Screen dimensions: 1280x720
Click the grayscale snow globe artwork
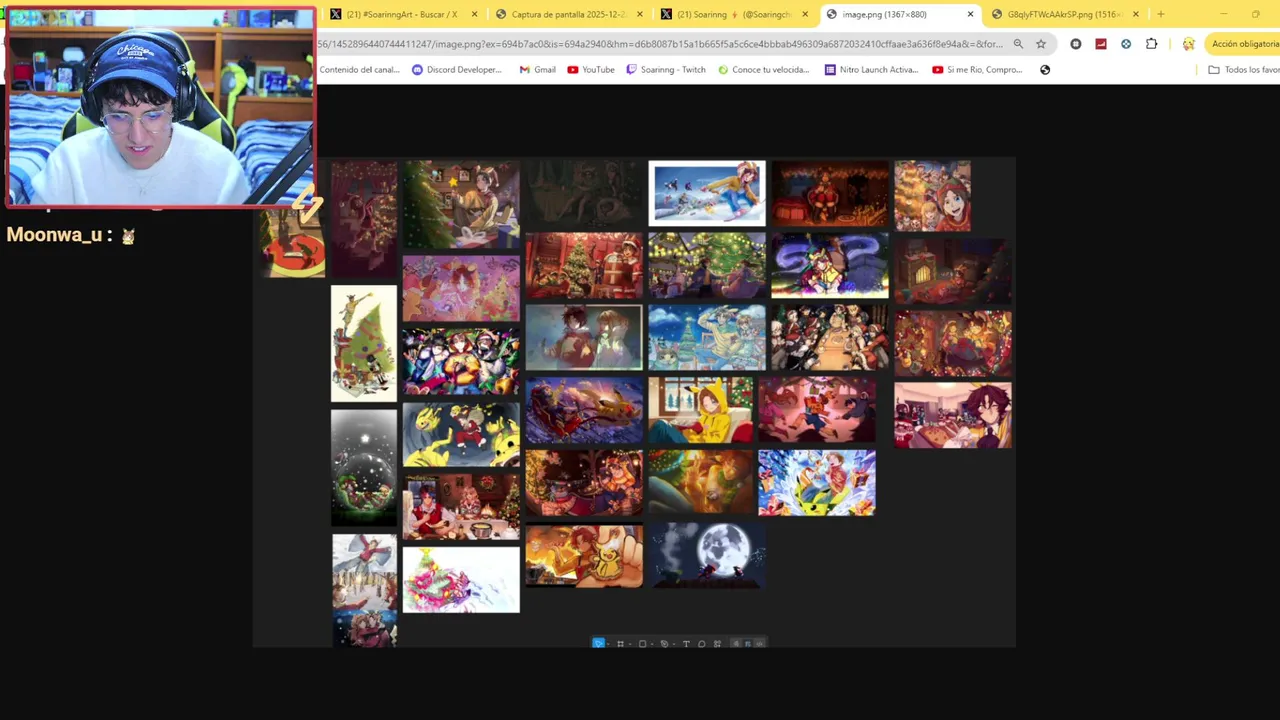point(364,467)
